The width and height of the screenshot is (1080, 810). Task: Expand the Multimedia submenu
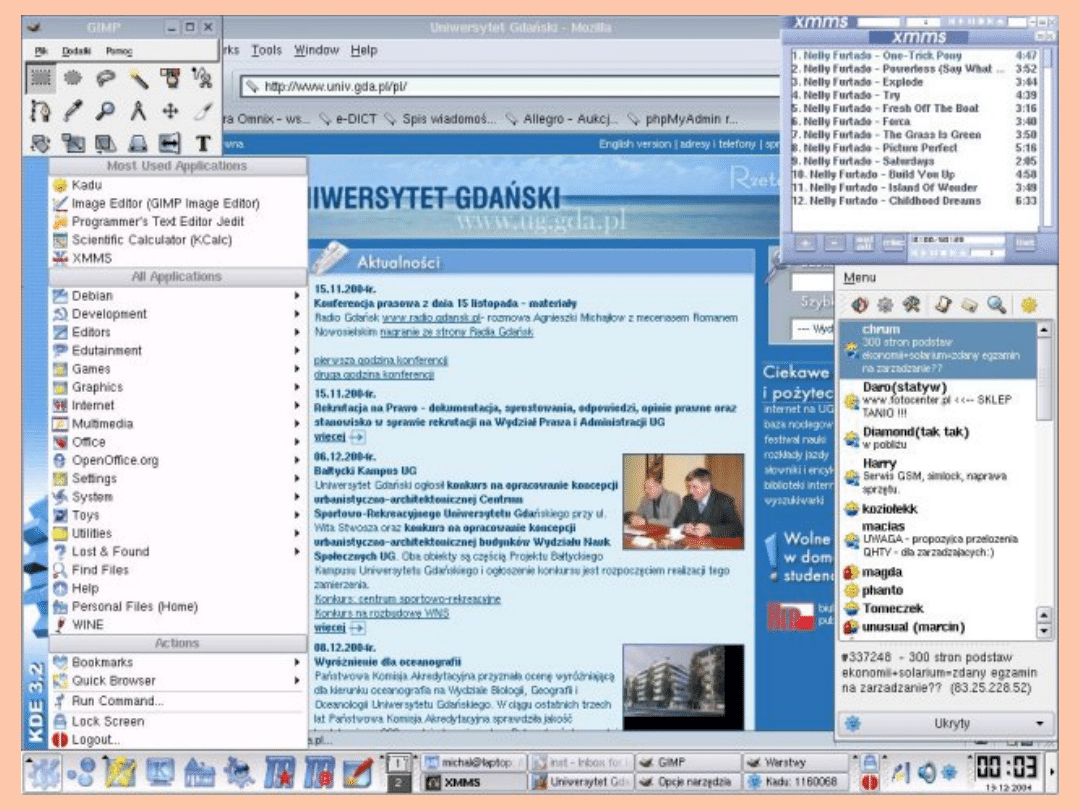pos(178,424)
